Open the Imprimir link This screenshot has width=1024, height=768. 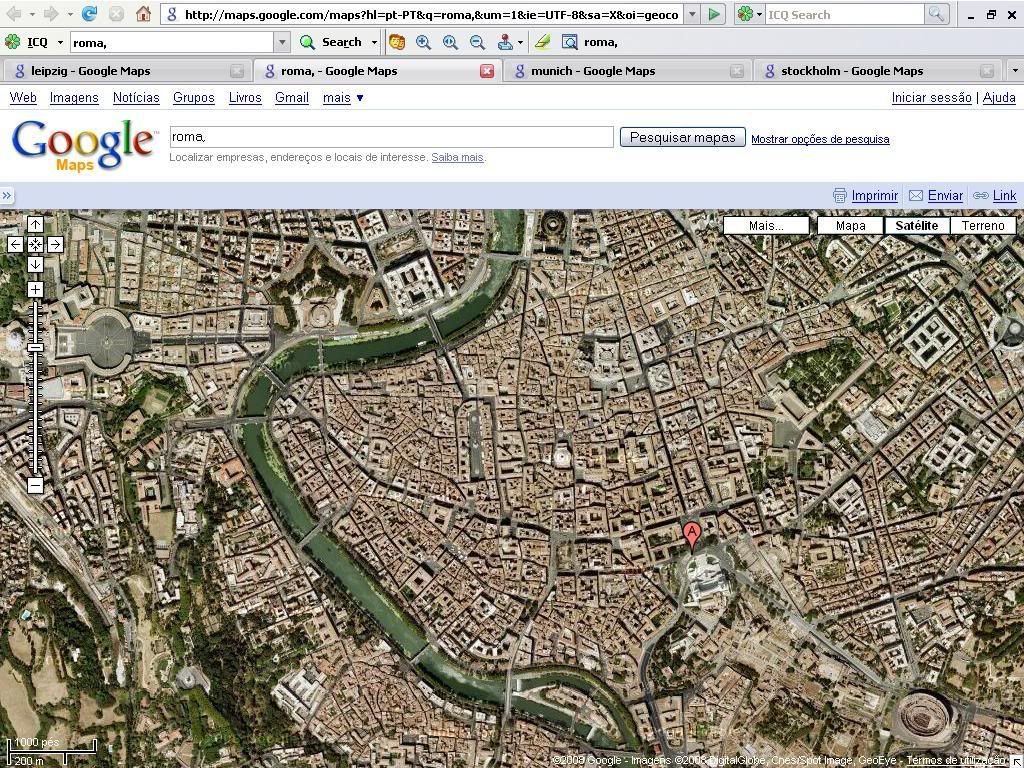pos(874,196)
